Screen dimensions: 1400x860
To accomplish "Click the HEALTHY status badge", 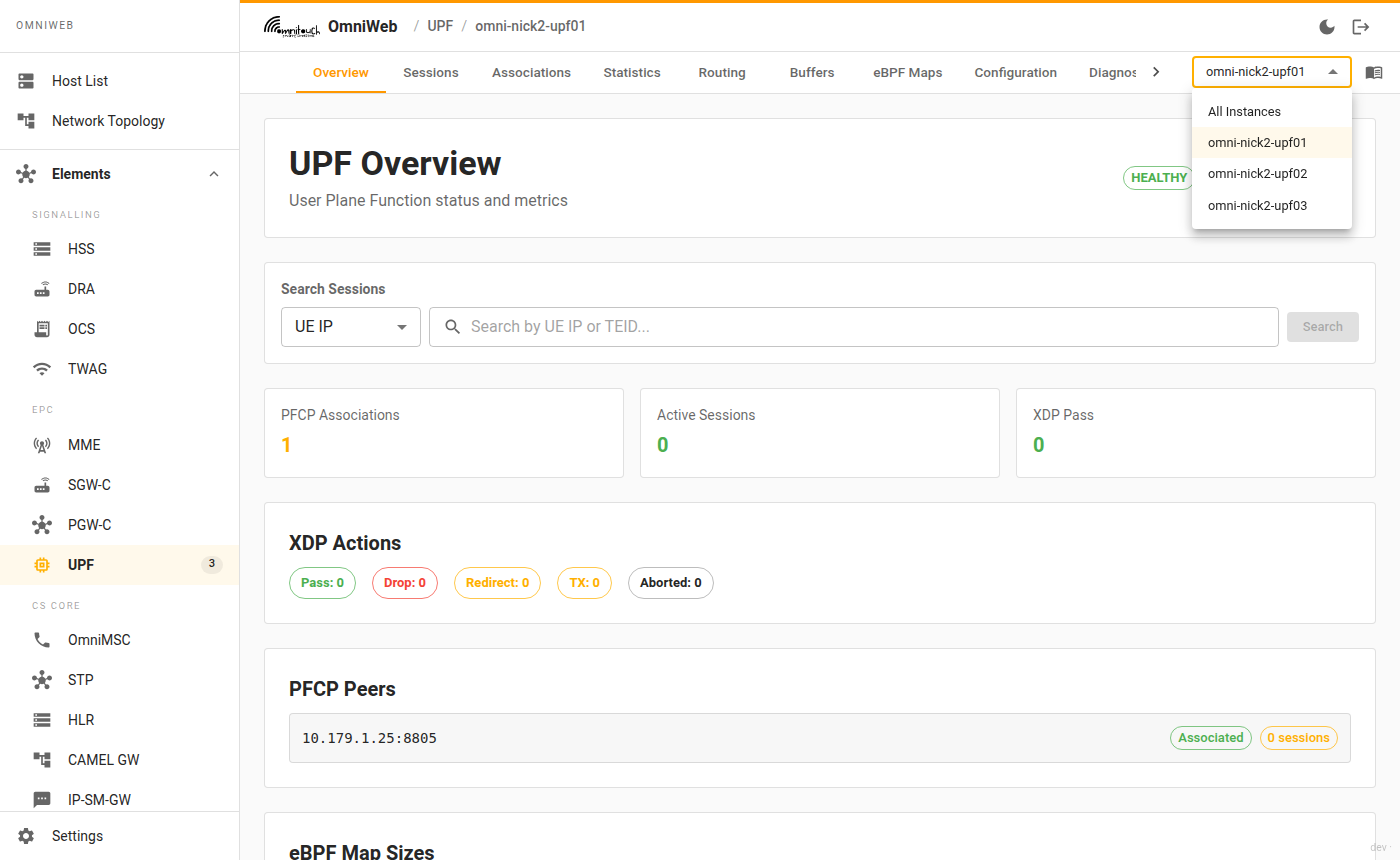I will [x=1159, y=178].
